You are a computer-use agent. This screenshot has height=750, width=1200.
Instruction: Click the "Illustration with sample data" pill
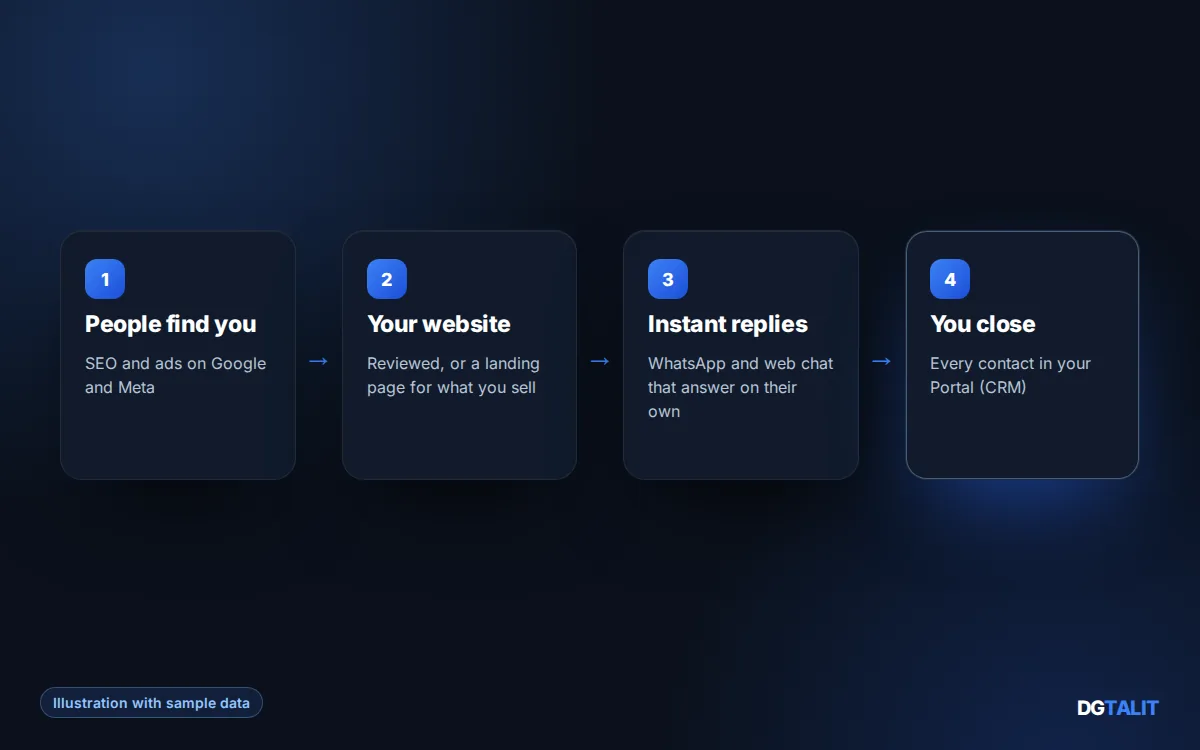pos(151,703)
